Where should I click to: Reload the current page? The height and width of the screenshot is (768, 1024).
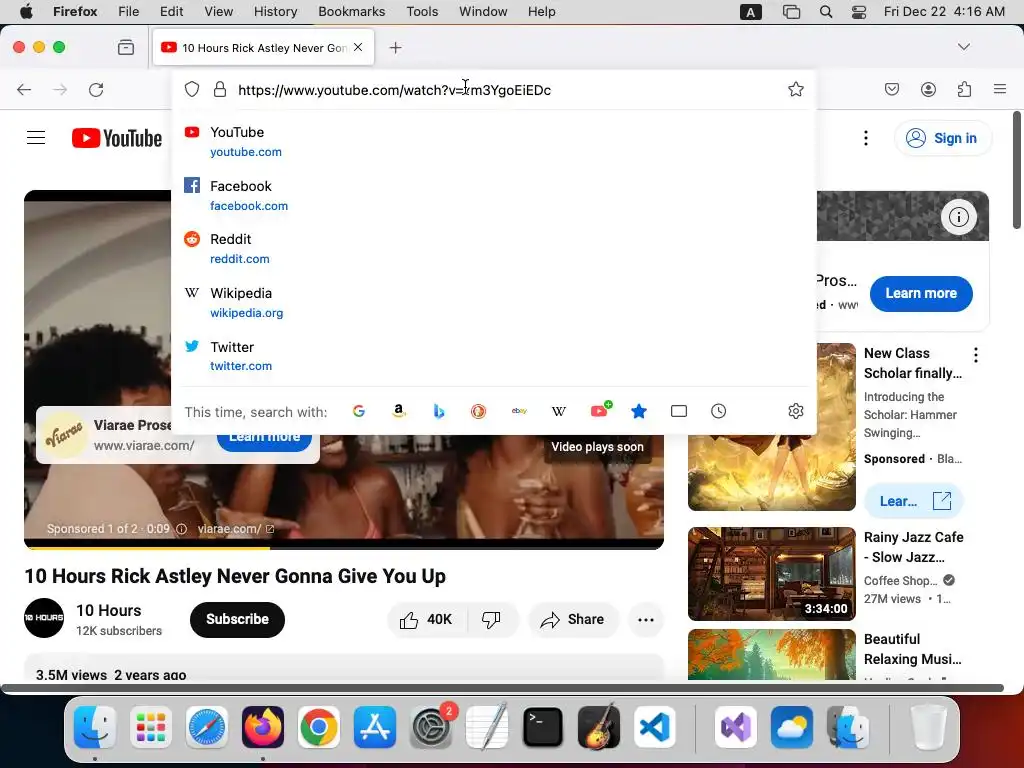coord(96,89)
